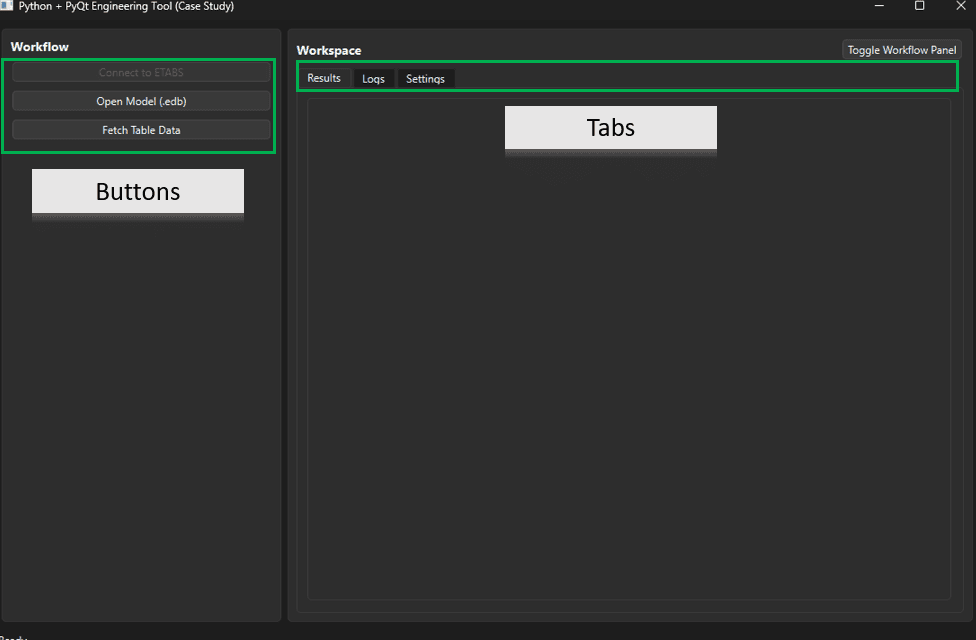
Task: Switch to the Logs tab
Action: 373,77
